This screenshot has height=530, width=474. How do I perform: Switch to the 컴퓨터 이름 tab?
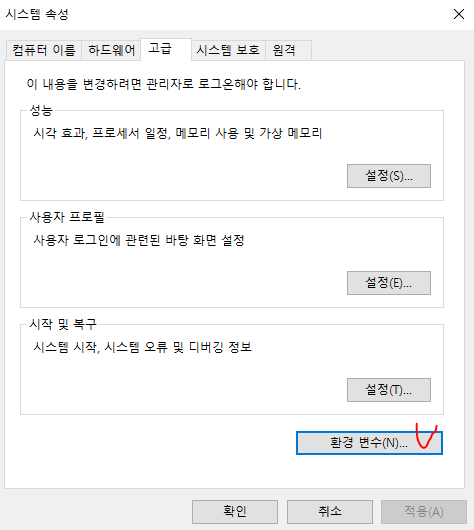(x=44, y=50)
